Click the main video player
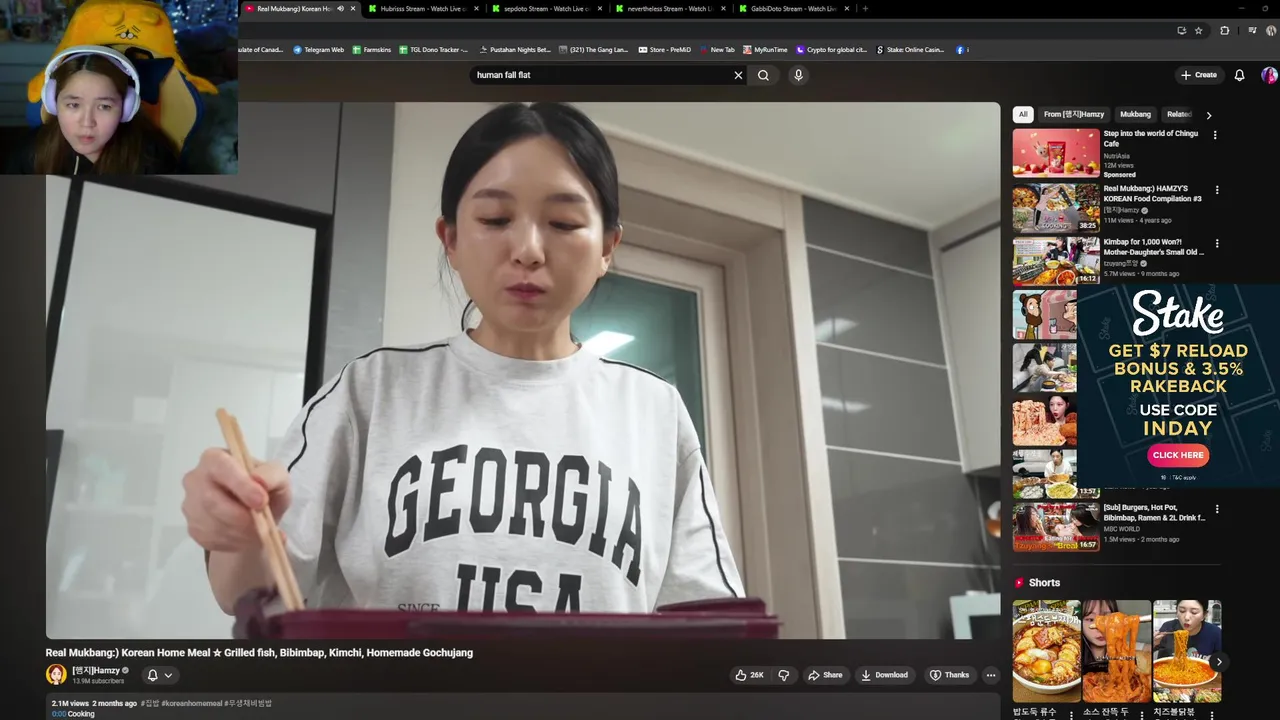 [x=523, y=370]
